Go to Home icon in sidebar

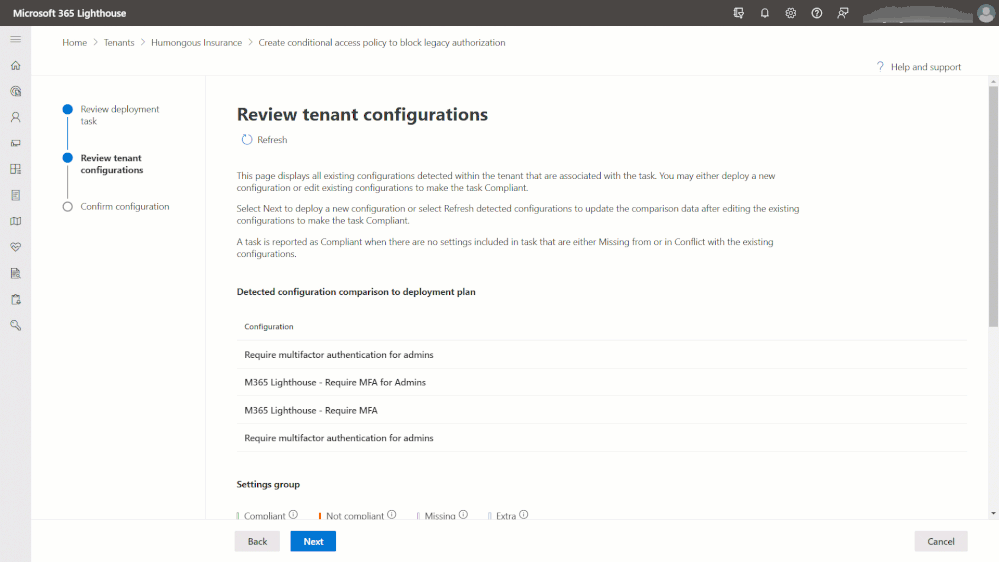15,66
